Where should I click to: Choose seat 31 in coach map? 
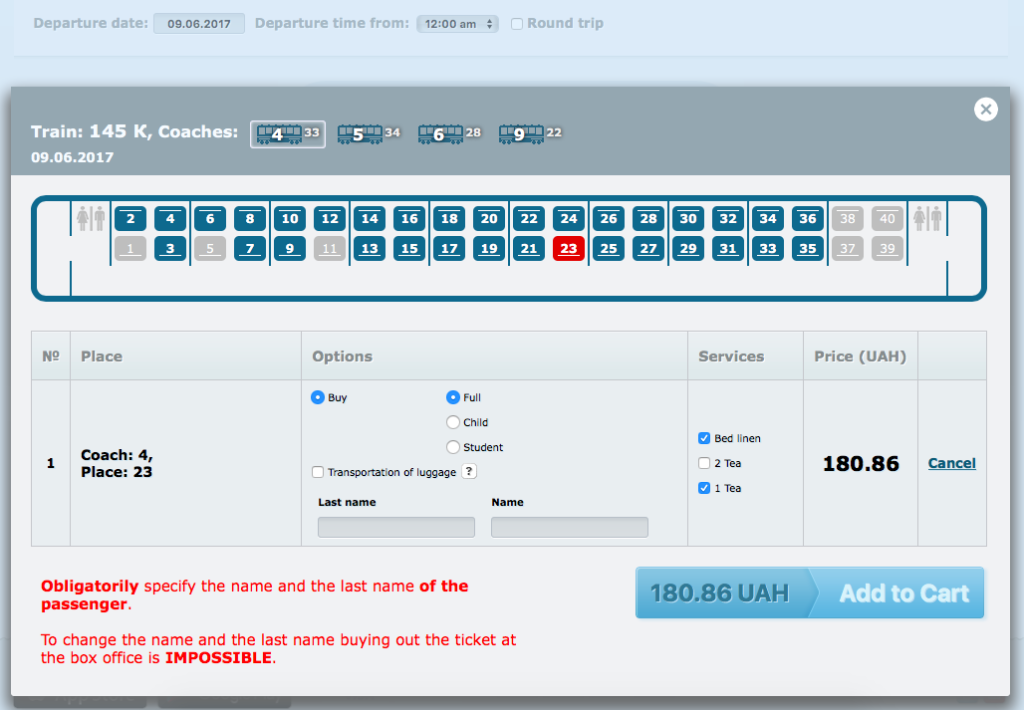(728, 249)
